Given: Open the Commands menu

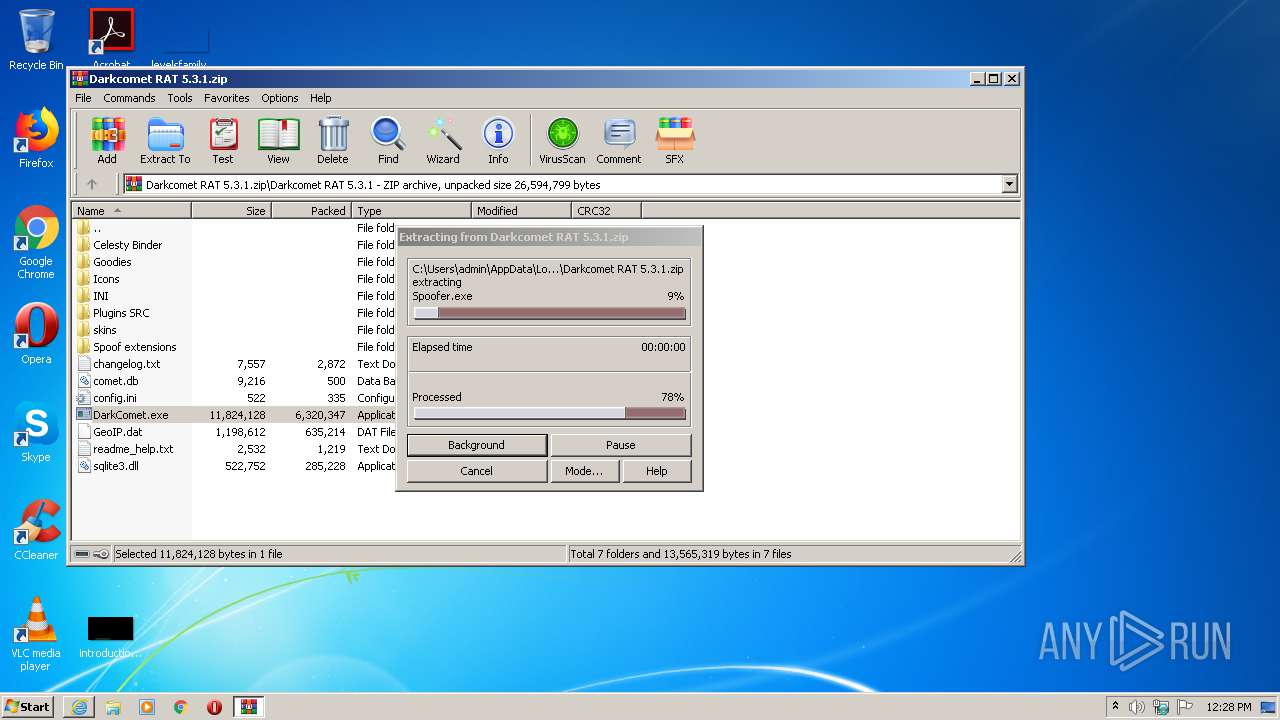Looking at the screenshot, I should [129, 98].
